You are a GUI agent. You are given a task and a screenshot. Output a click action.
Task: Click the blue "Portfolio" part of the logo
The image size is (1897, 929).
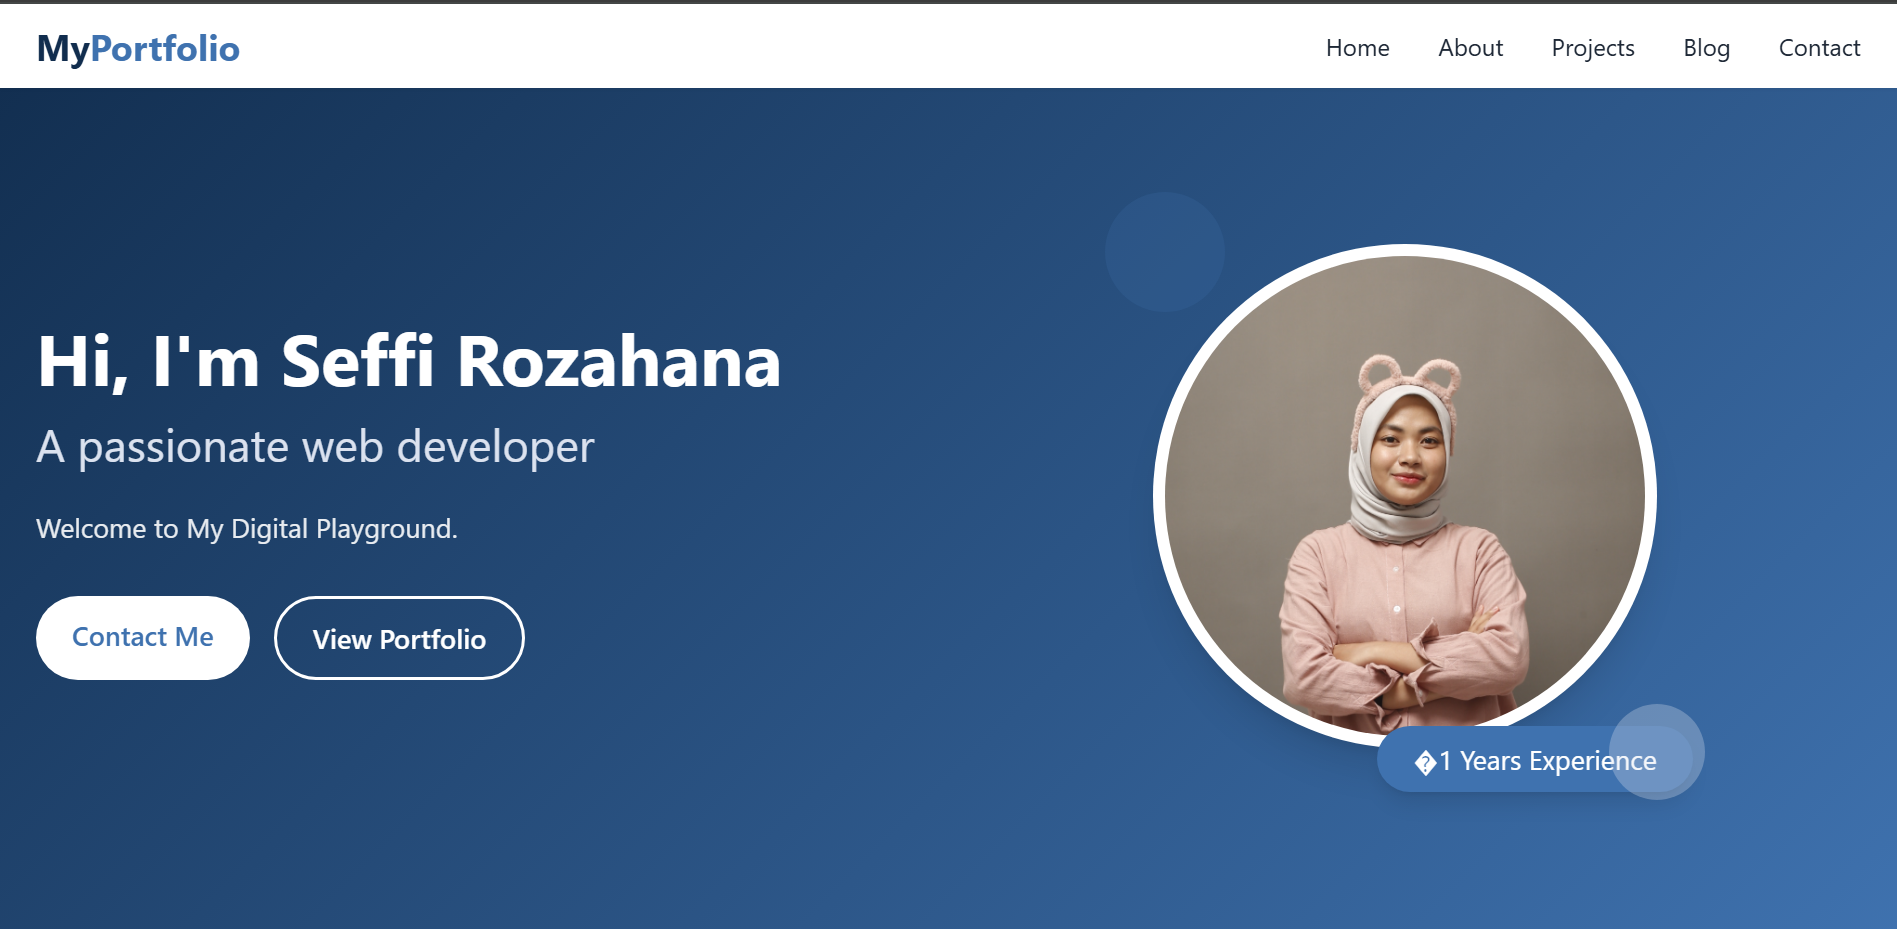pyautogui.click(x=165, y=48)
